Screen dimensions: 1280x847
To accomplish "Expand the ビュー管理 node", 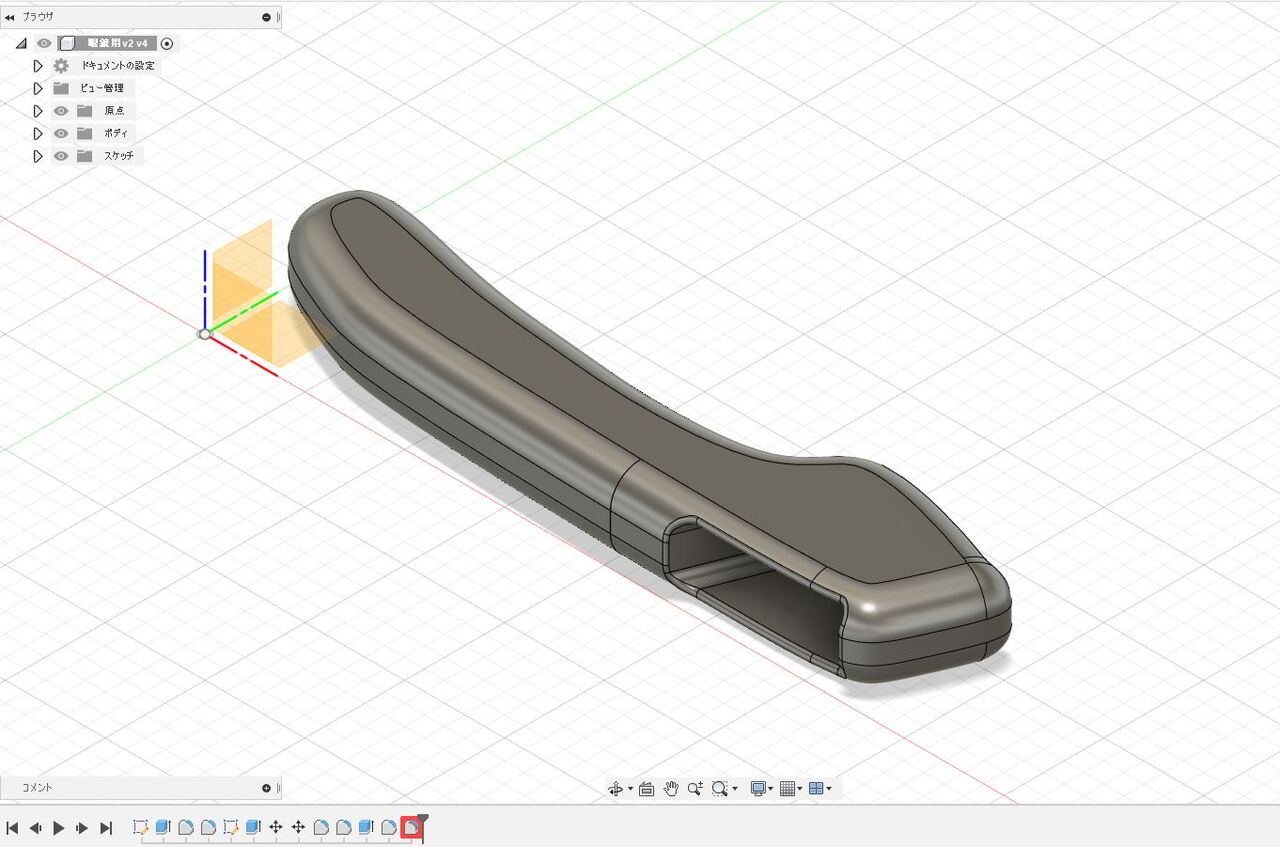I will [x=38, y=88].
